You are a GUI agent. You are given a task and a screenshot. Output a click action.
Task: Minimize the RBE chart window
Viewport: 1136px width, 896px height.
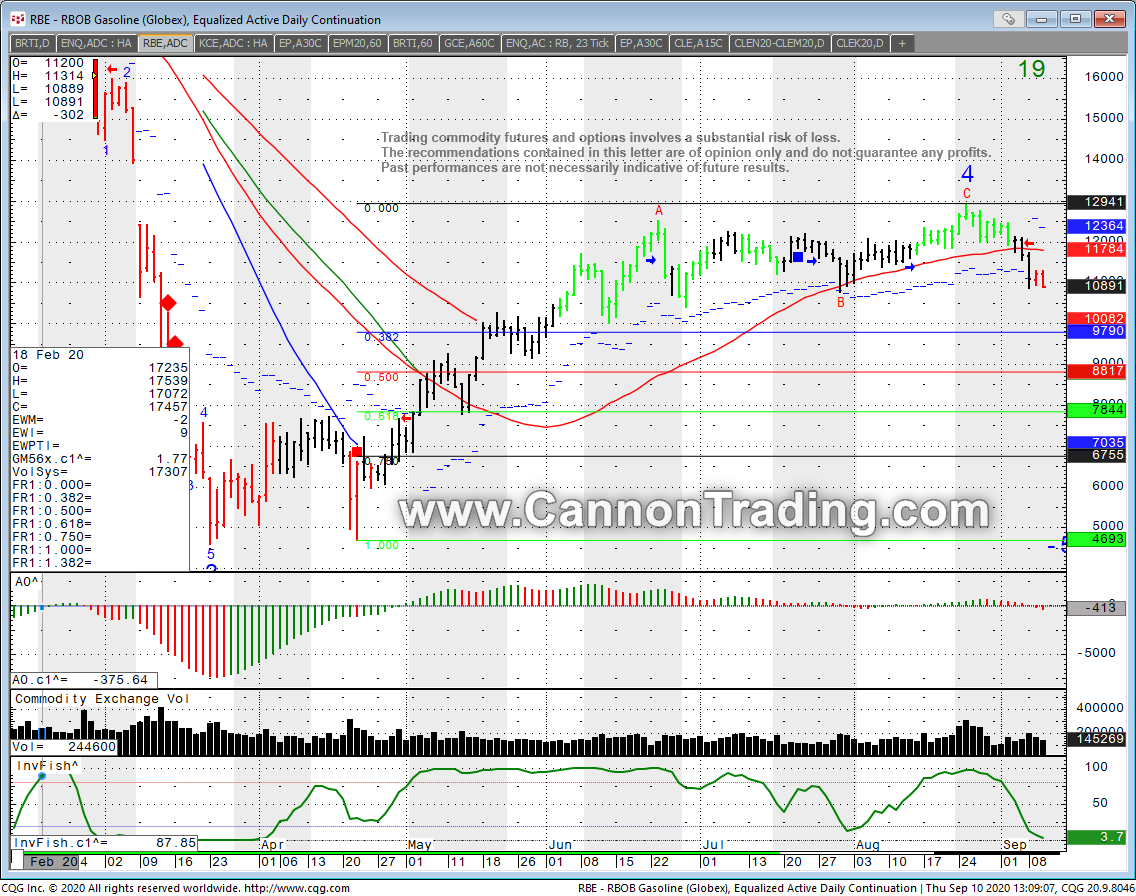pyautogui.click(x=1042, y=19)
